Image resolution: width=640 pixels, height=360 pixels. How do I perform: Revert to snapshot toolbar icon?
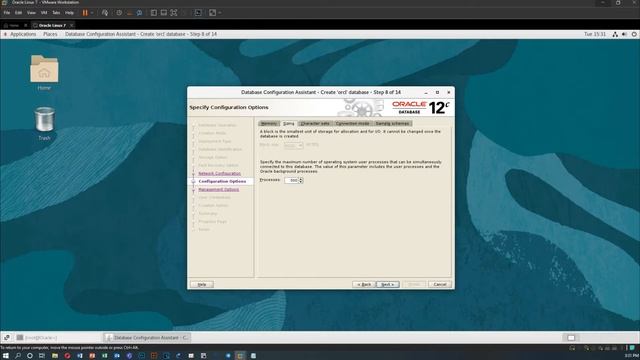(129, 13)
